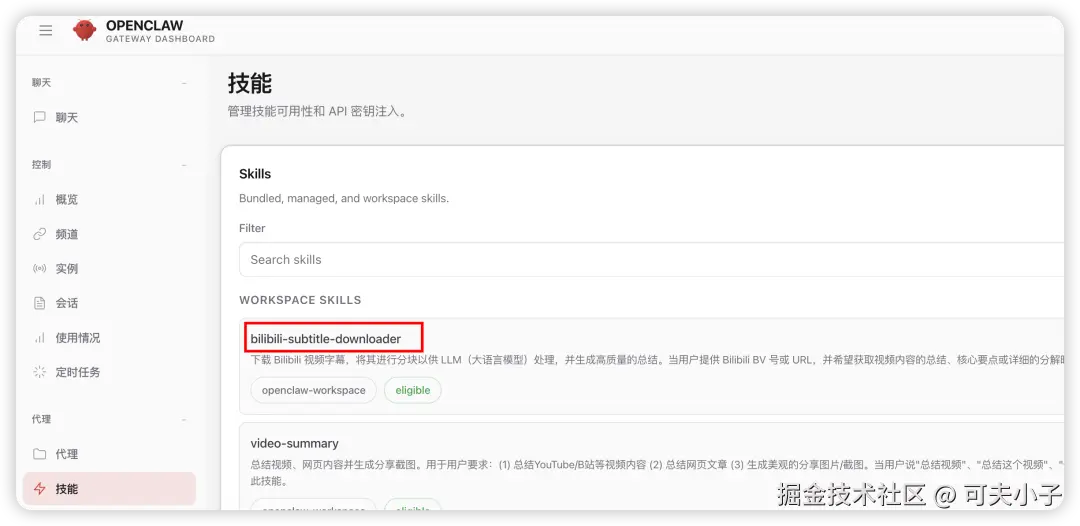Click the chat bubble icon beside 聊天
Viewport: 1080px width, 526px height.
[40, 118]
